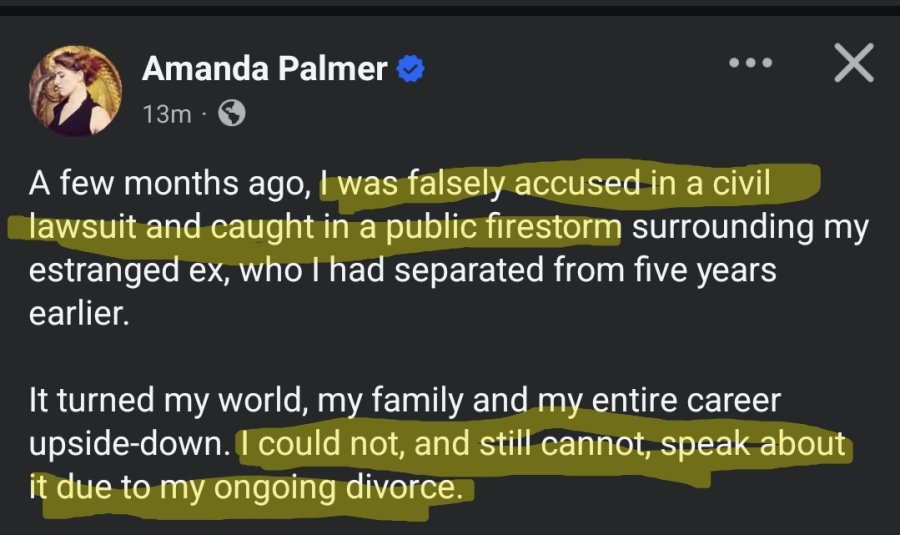Click the word 'upside-down.'

tap(130, 444)
